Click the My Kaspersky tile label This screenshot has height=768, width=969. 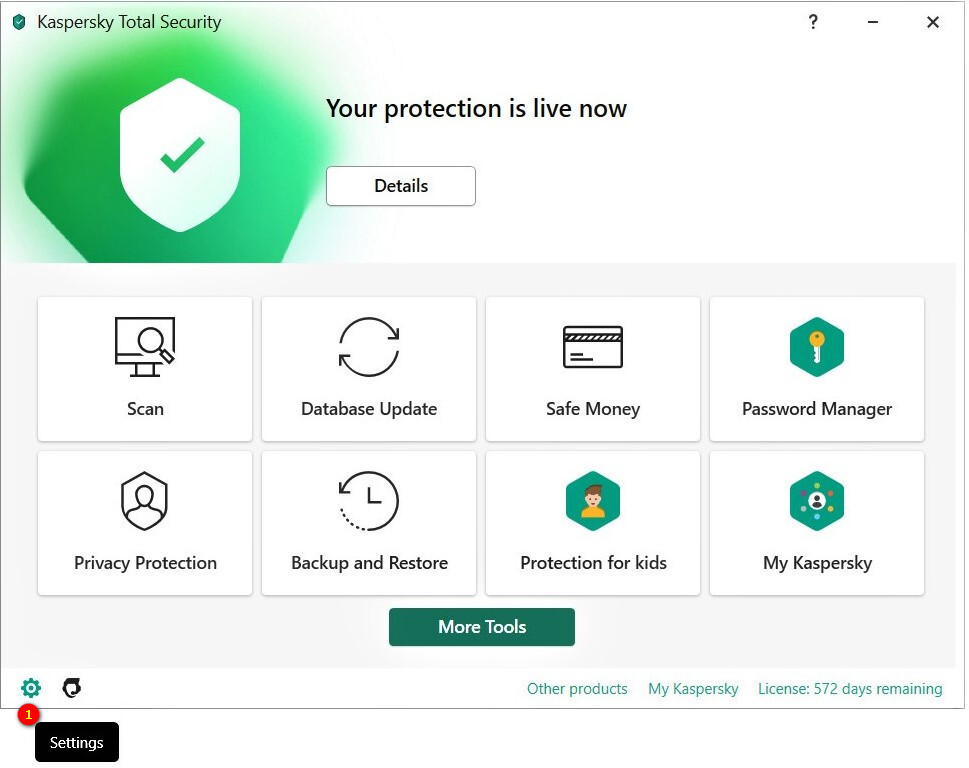coord(818,563)
